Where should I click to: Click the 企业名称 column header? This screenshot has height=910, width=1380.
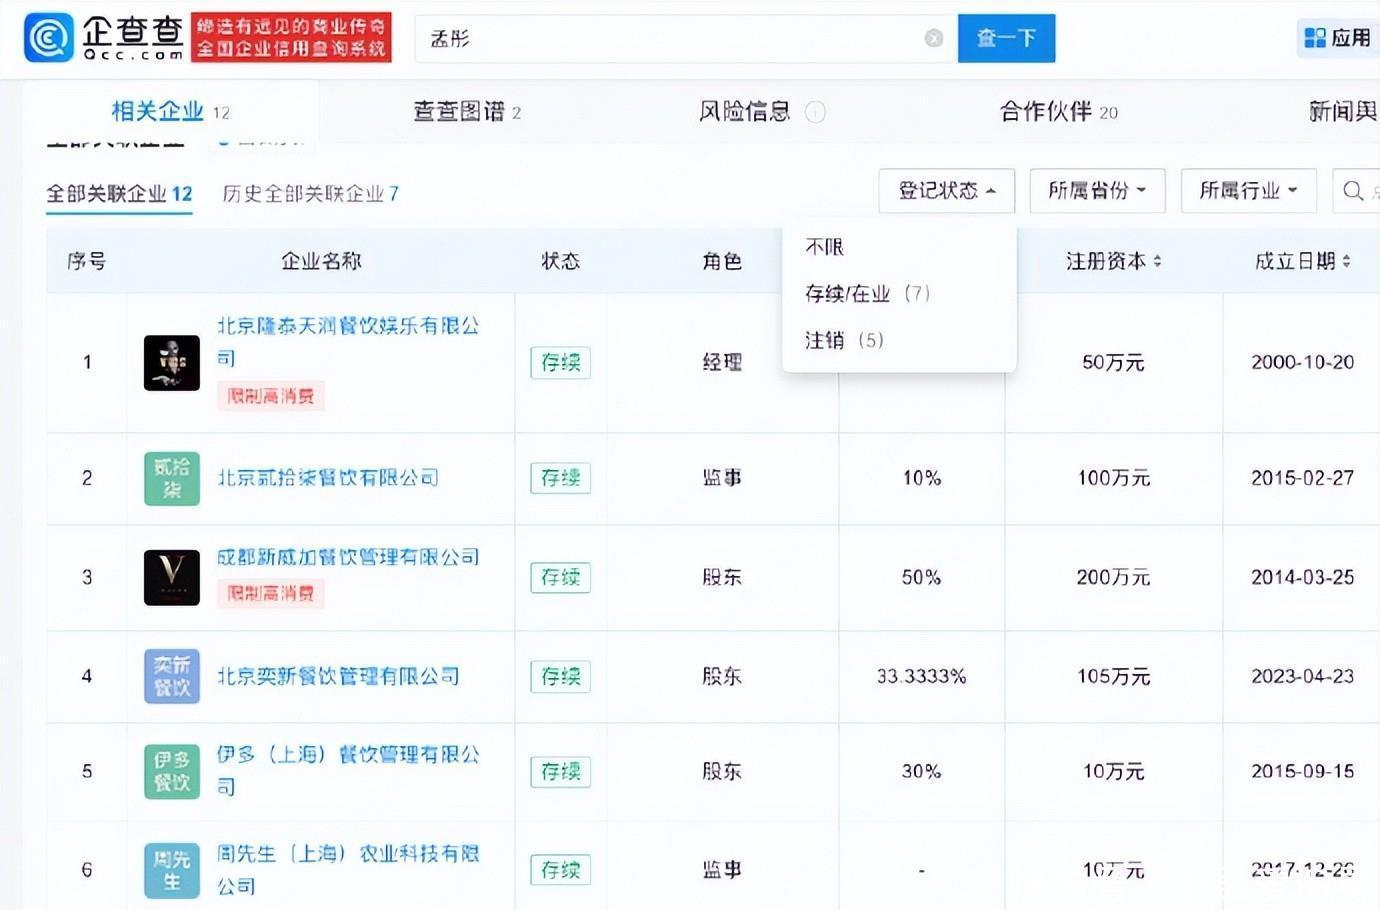tap(321, 261)
